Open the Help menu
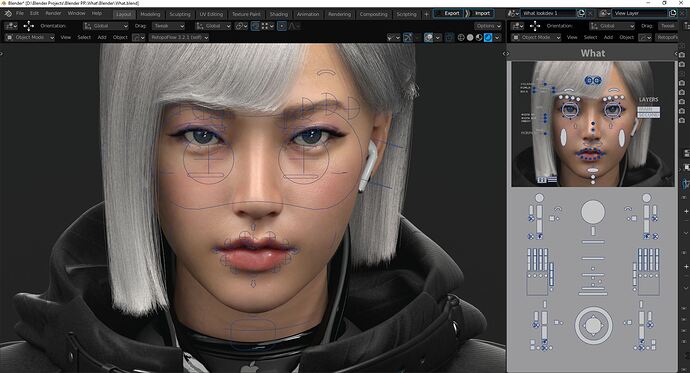690x373 pixels. 97,14
